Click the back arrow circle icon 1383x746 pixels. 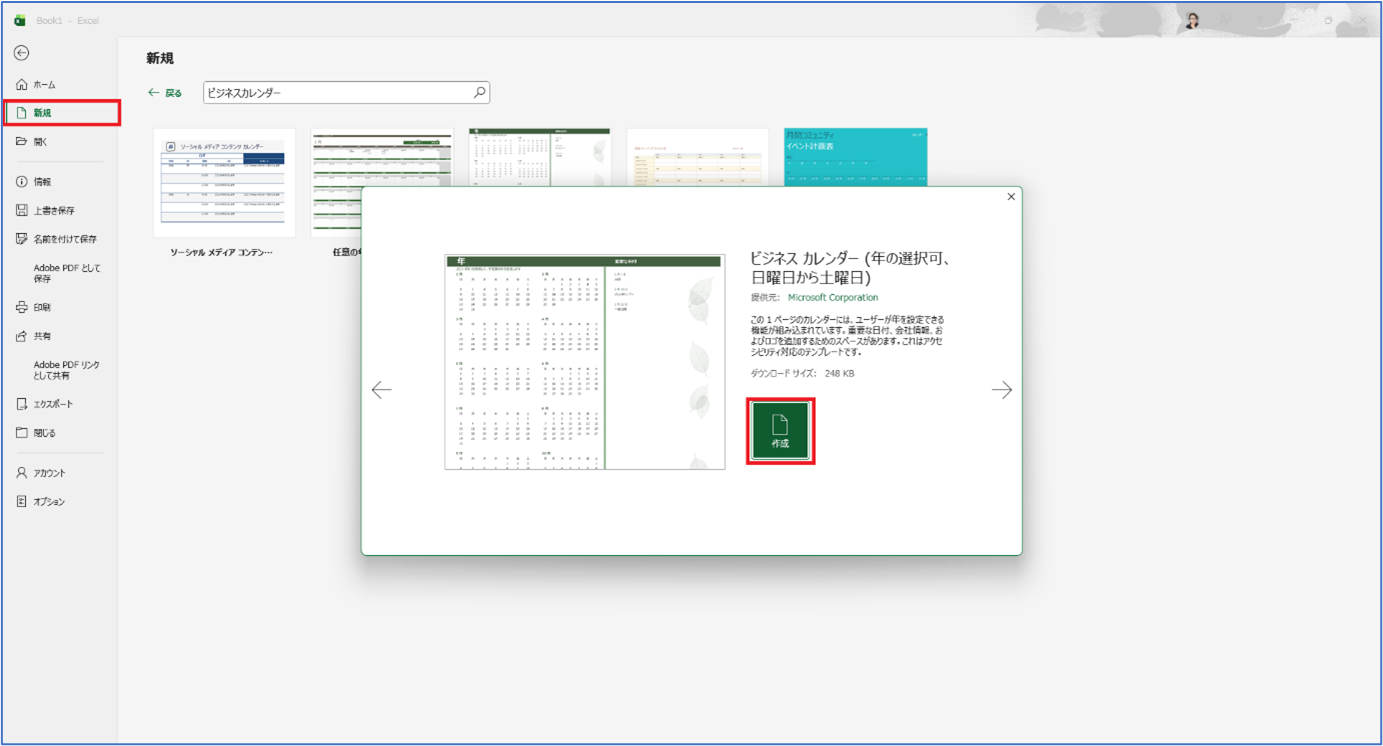click(x=21, y=53)
